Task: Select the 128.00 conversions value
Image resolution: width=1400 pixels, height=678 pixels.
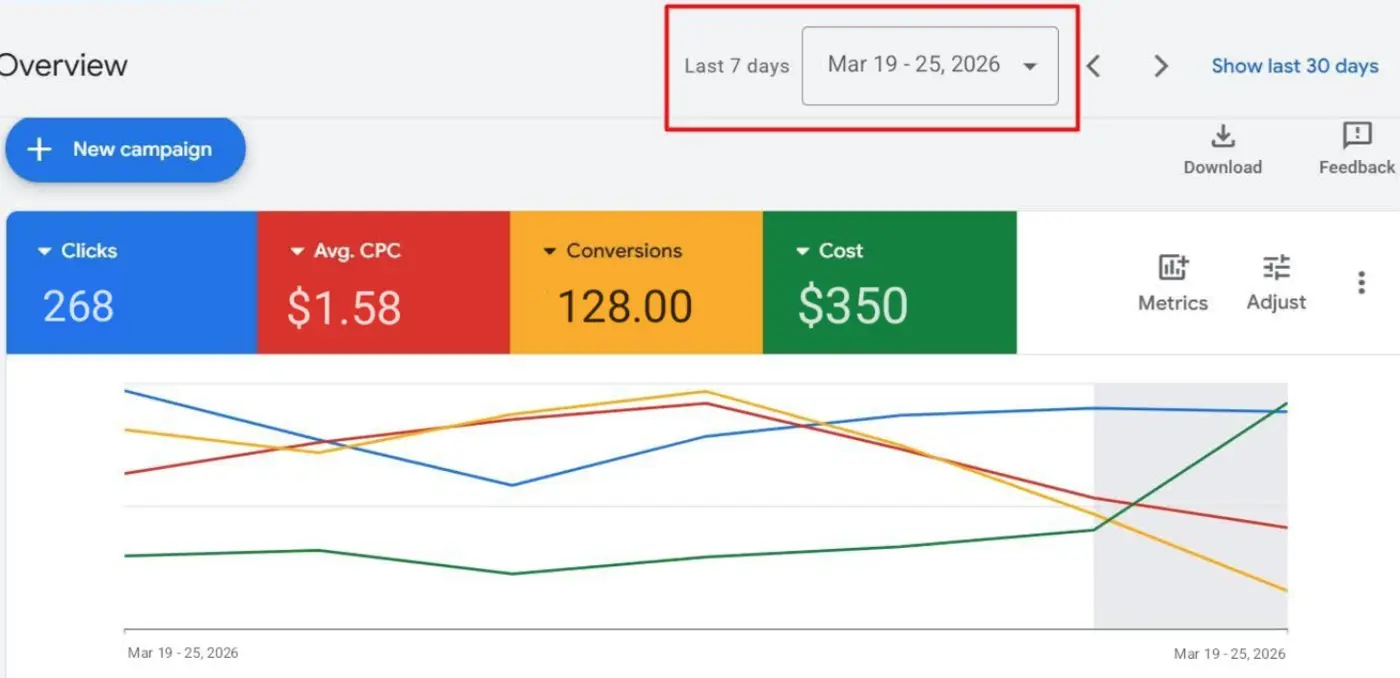Action: [x=625, y=306]
